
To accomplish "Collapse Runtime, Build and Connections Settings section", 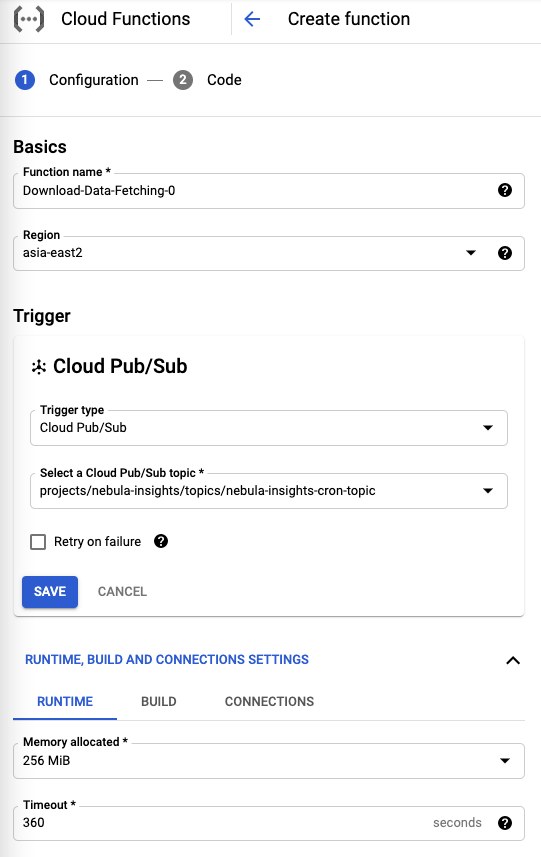I will coord(513,660).
